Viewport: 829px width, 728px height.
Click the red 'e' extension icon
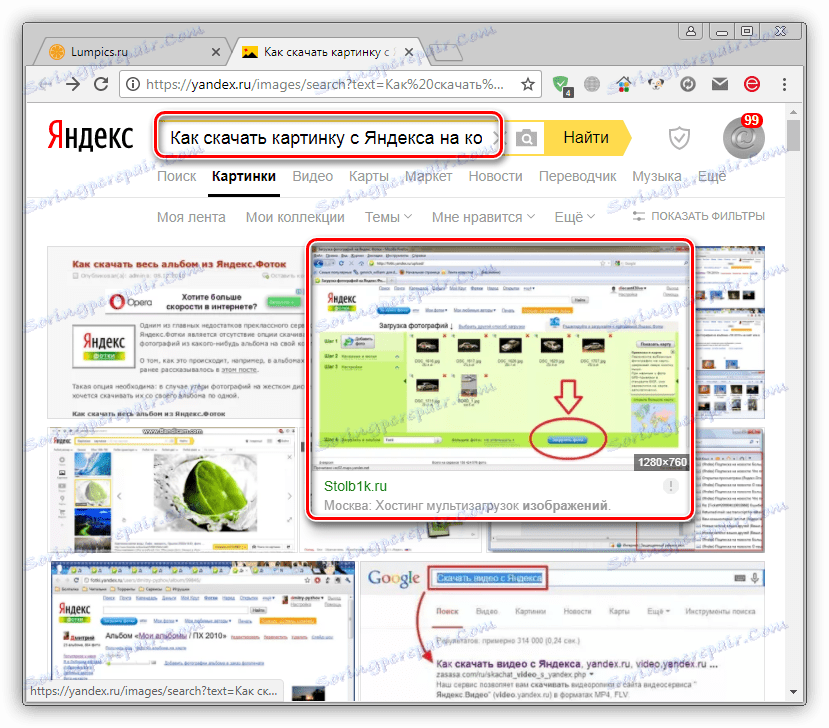pyautogui.click(x=753, y=86)
